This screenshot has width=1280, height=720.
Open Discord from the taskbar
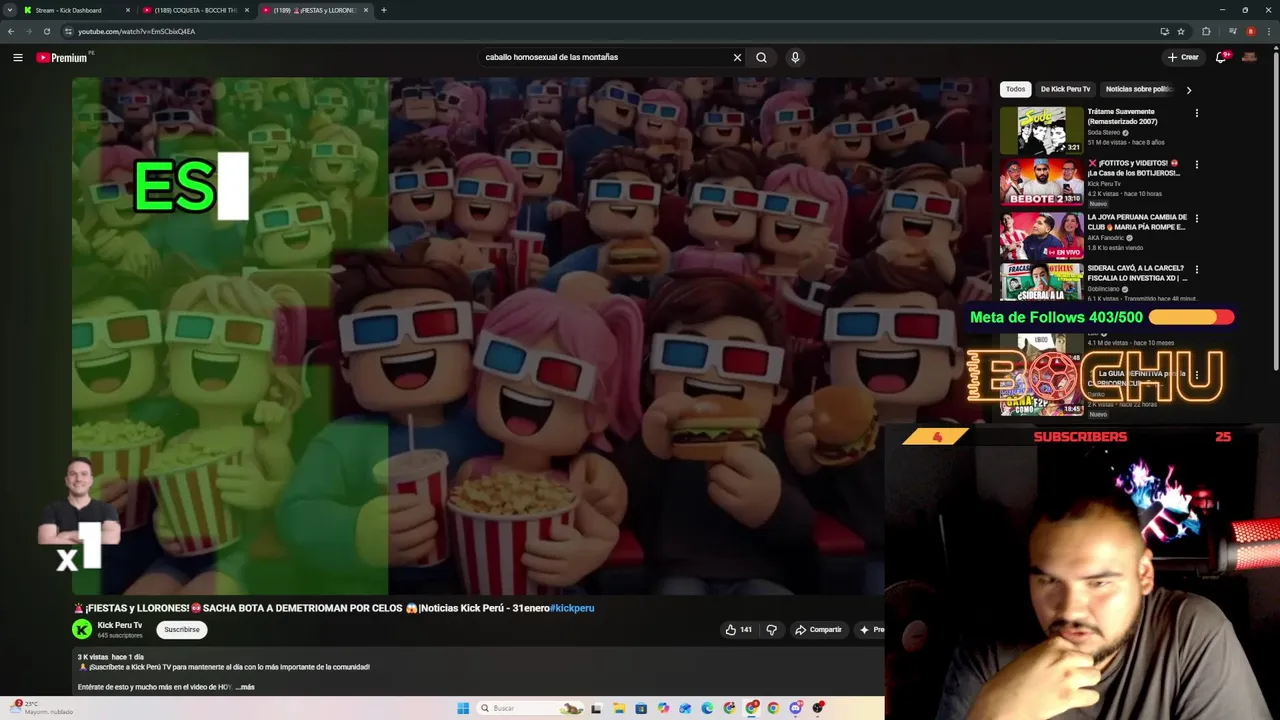(795, 708)
